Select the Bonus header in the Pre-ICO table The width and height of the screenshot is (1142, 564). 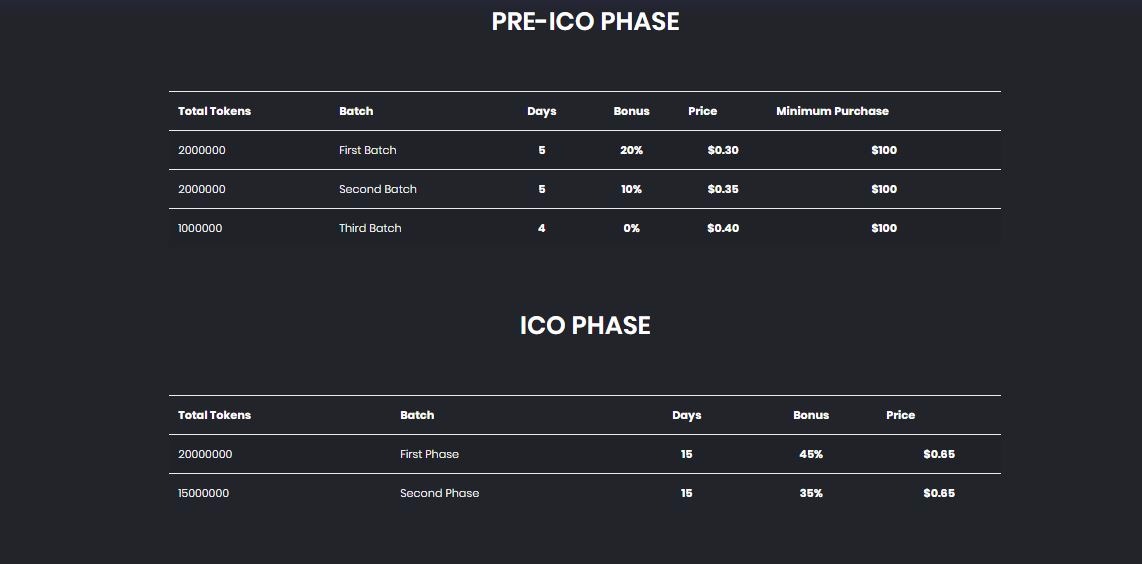(x=631, y=111)
